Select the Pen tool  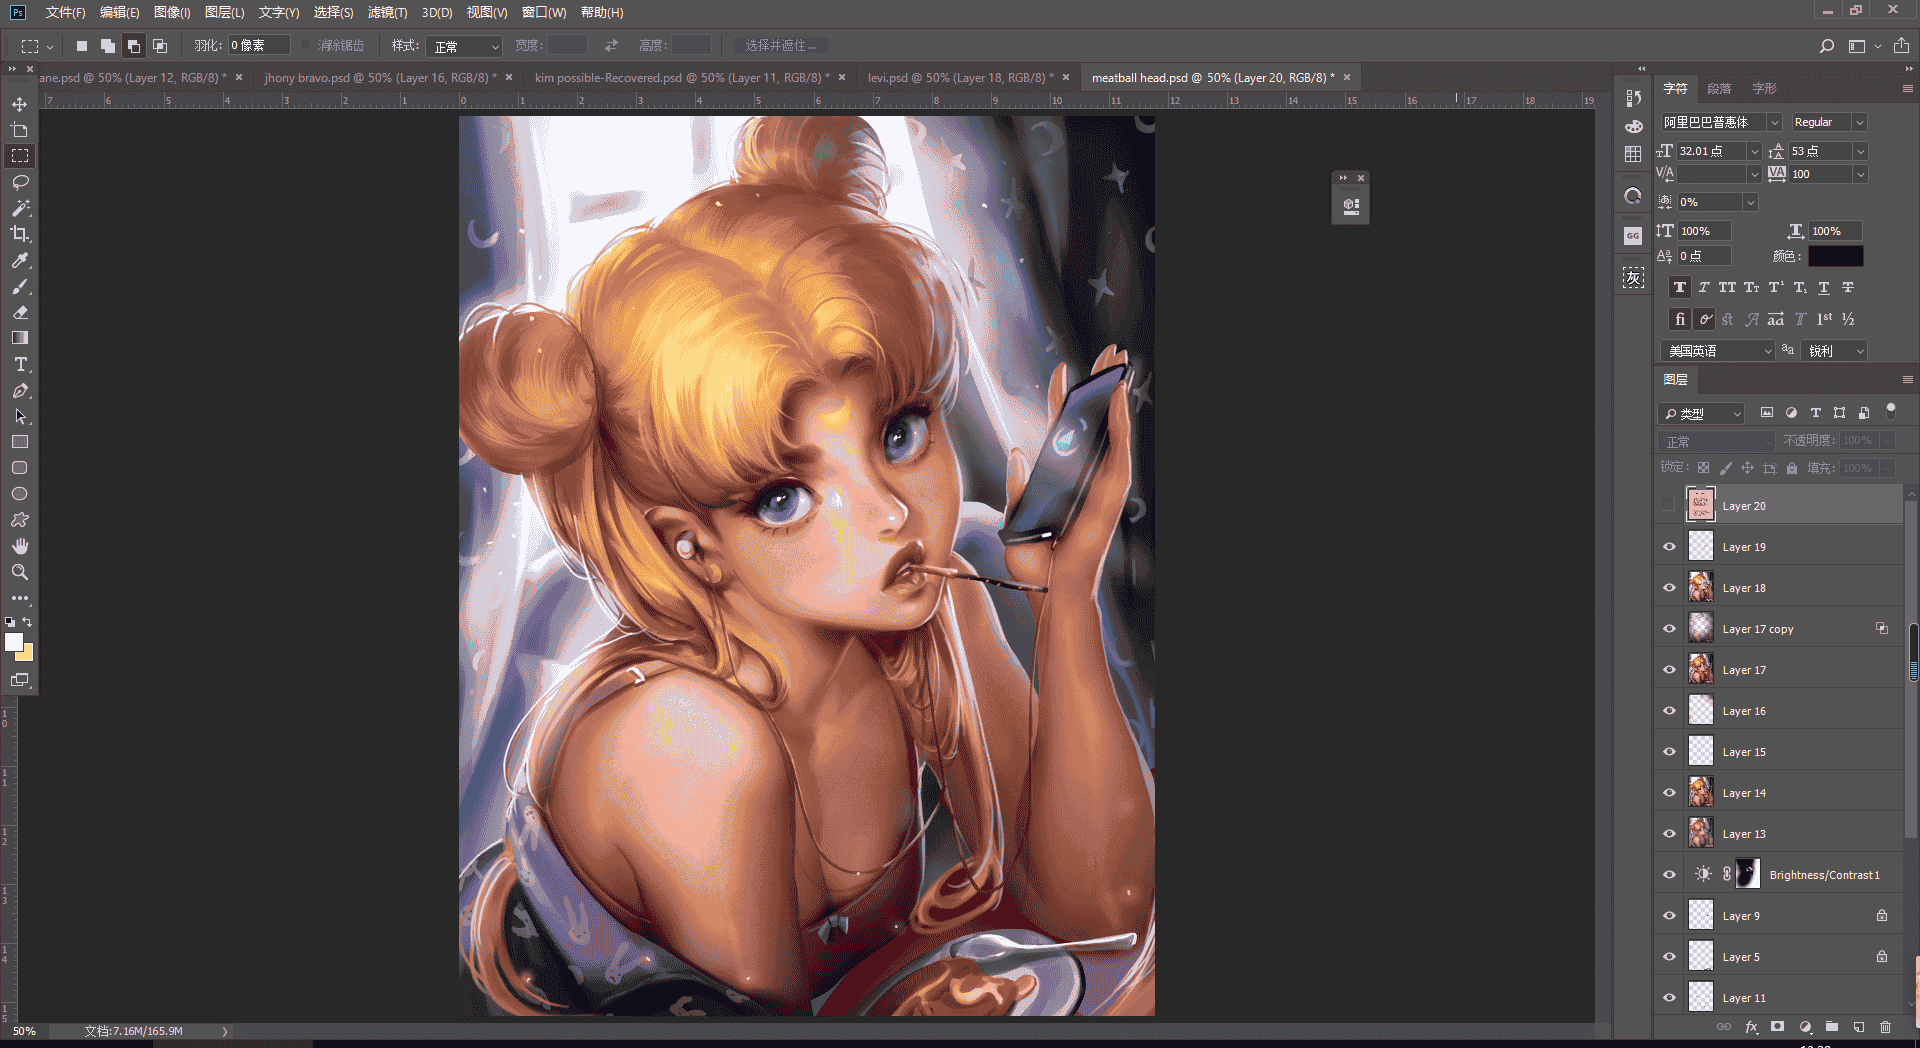[20, 390]
